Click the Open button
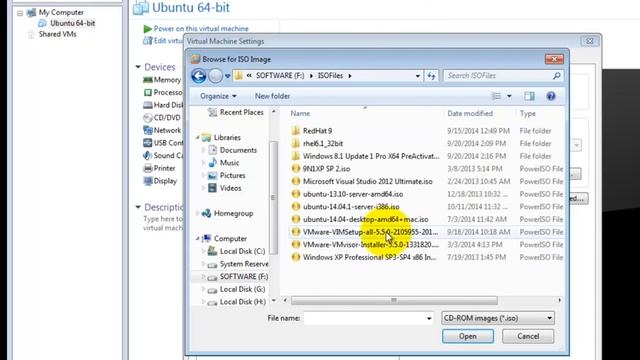640x360 pixels. pyautogui.click(x=468, y=336)
